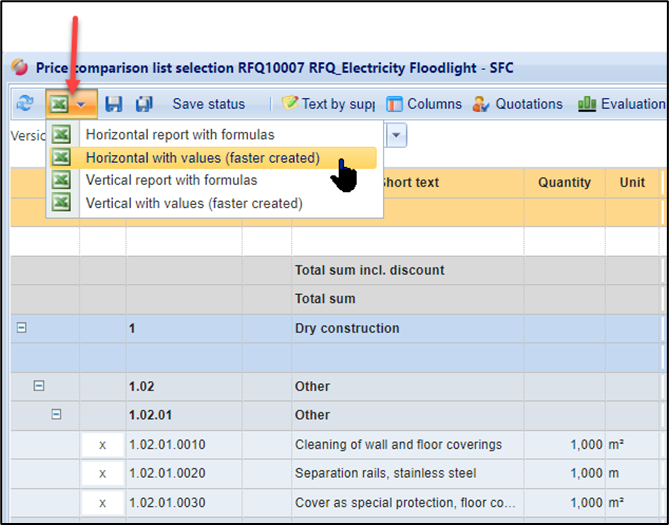Select Horizontal report with formulas
Screen dimensions: 669x525
coord(180,134)
